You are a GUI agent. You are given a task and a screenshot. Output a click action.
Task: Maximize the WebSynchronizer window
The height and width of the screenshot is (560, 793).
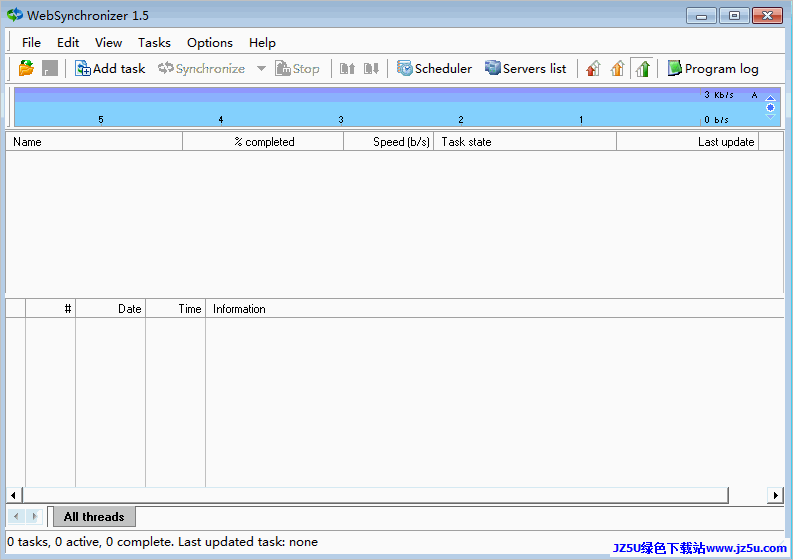click(x=734, y=16)
